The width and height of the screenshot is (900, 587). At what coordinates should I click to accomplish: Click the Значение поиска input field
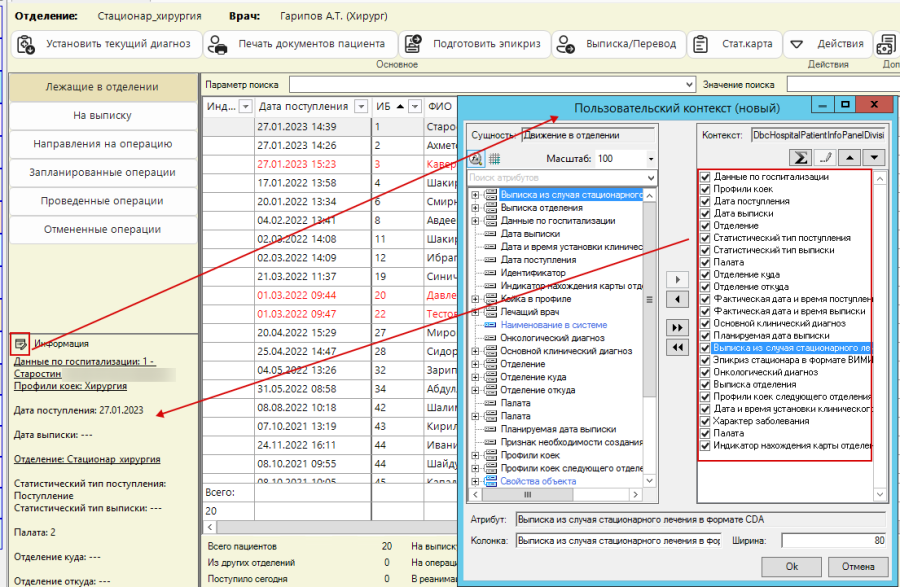coord(843,85)
